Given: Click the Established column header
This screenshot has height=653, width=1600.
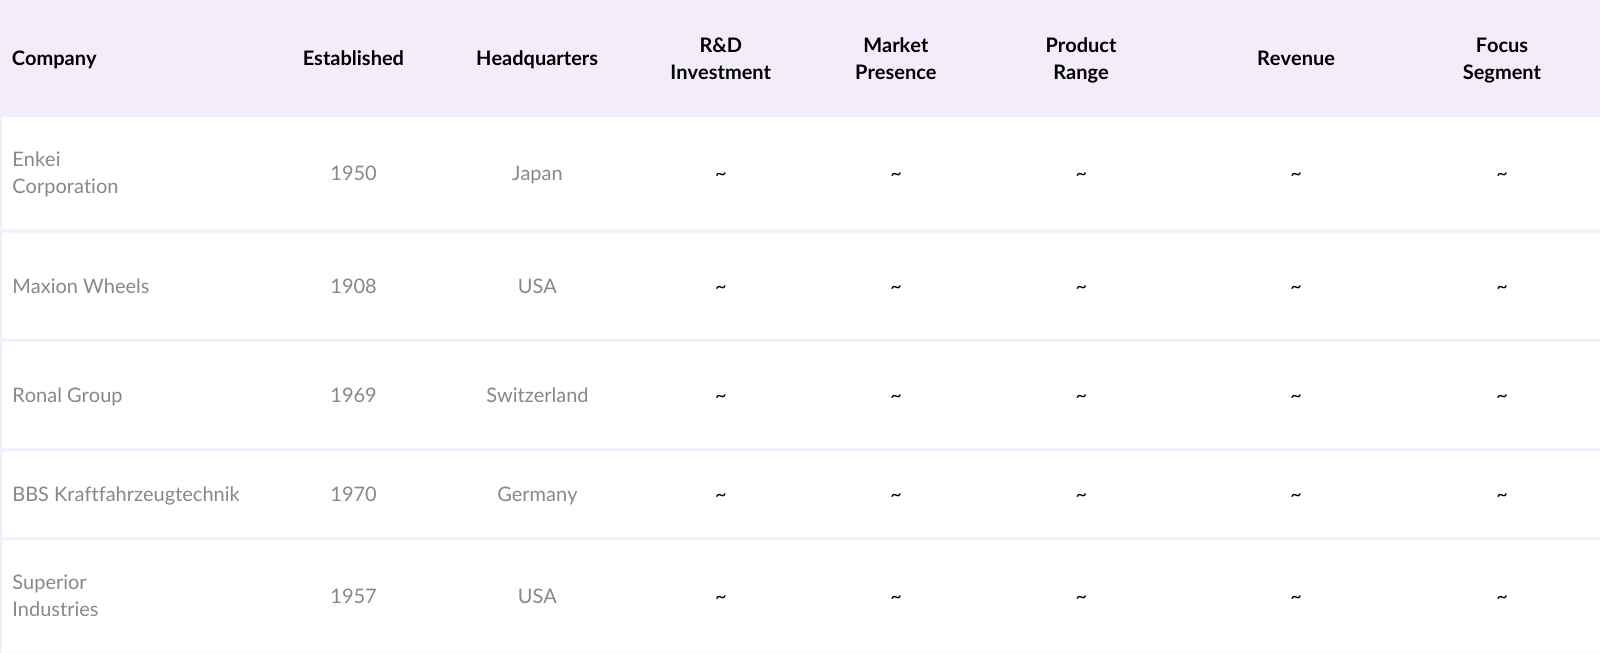Looking at the screenshot, I should click(353, 58).
